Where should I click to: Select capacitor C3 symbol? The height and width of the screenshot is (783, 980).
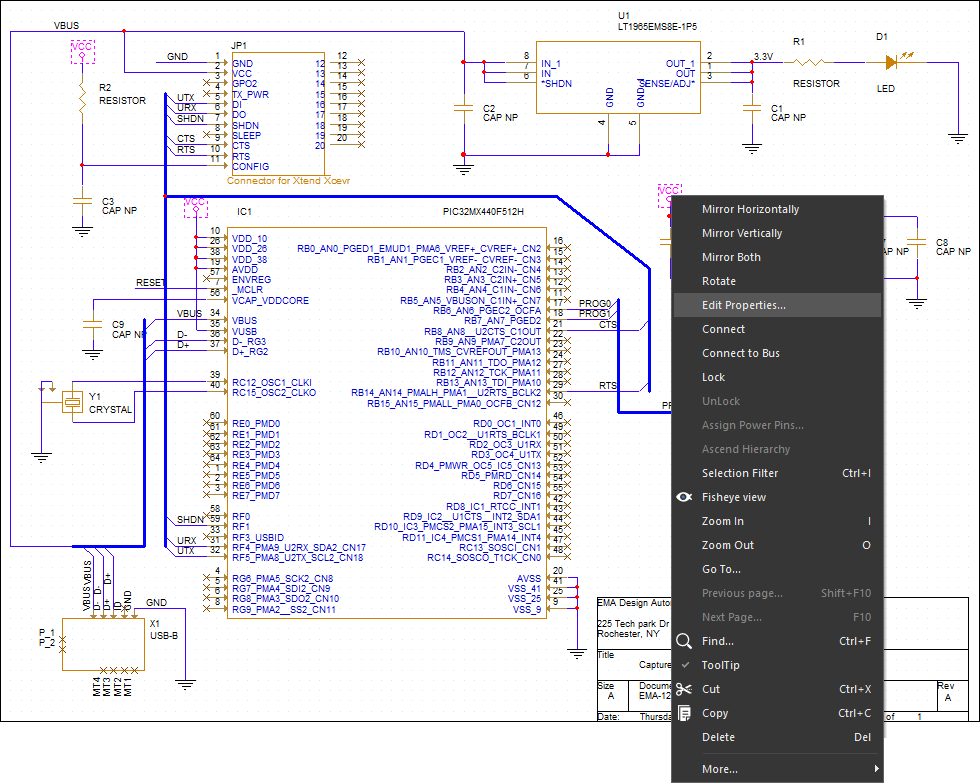[x=82, y=201]
